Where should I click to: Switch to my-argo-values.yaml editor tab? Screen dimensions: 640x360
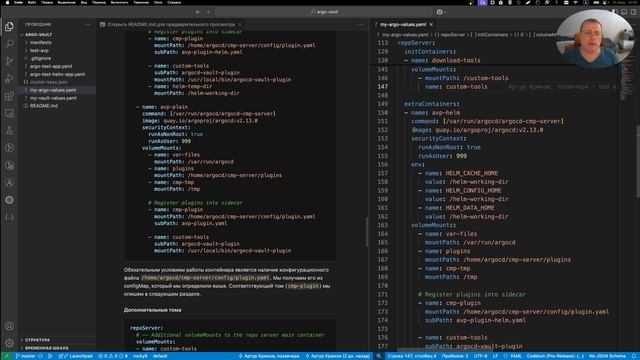pos(403,24)
